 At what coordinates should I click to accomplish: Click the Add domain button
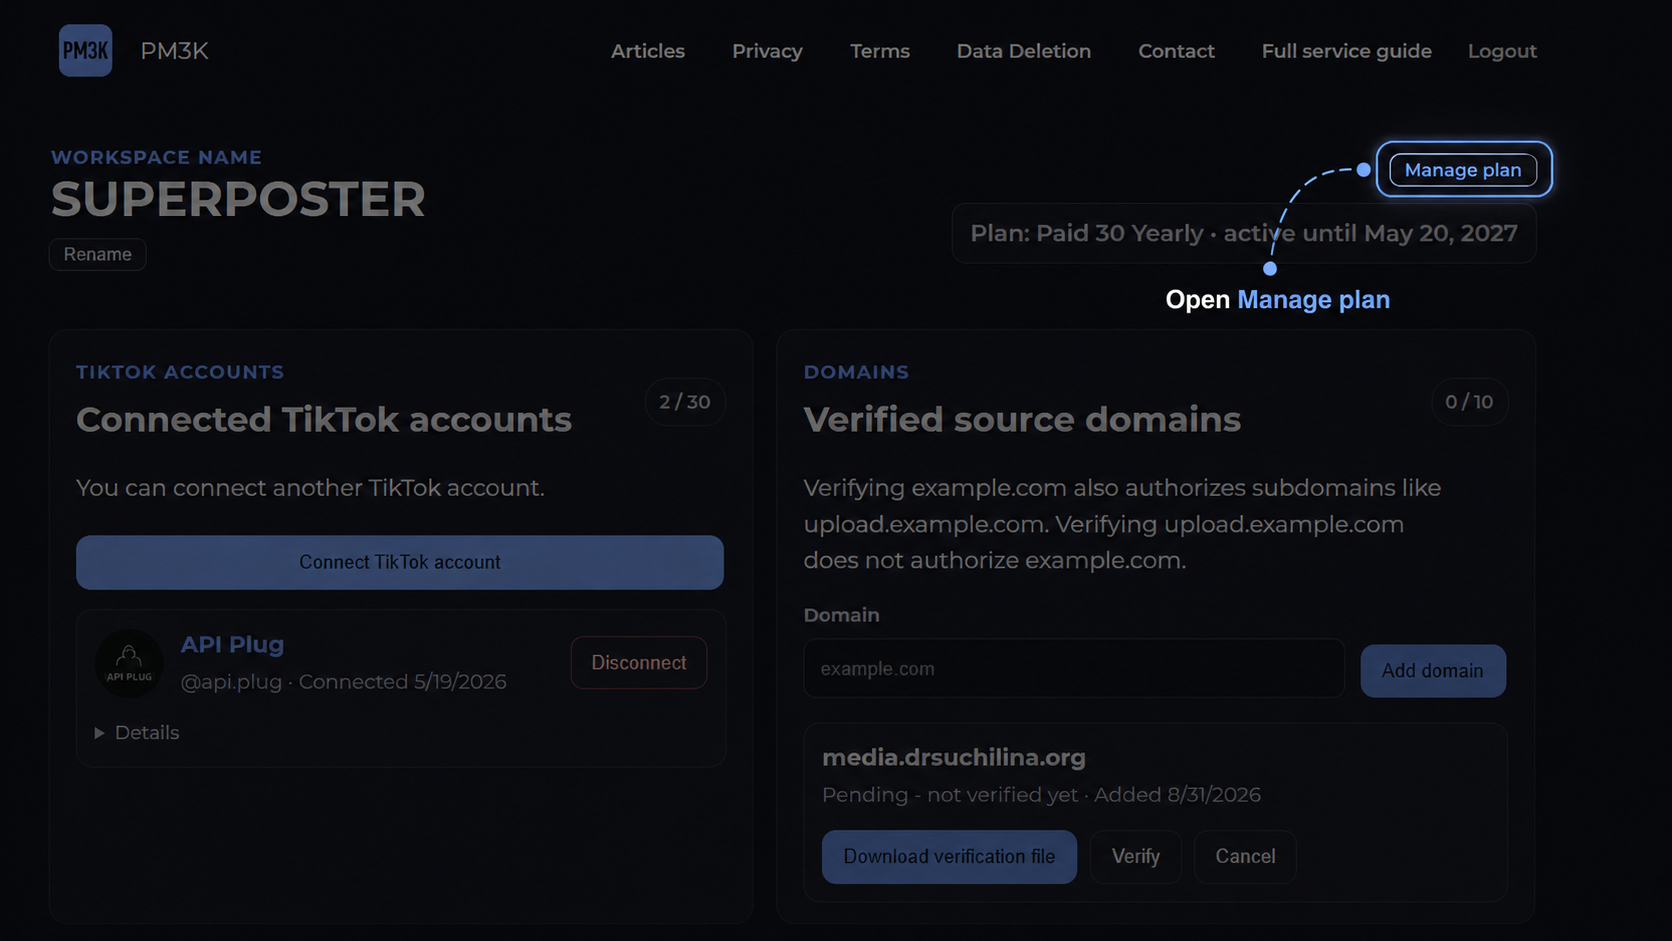[1433, 671]
